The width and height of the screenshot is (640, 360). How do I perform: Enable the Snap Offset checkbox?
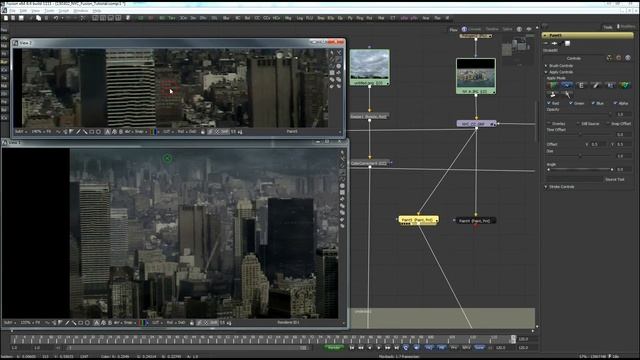[x=608, y=123]
